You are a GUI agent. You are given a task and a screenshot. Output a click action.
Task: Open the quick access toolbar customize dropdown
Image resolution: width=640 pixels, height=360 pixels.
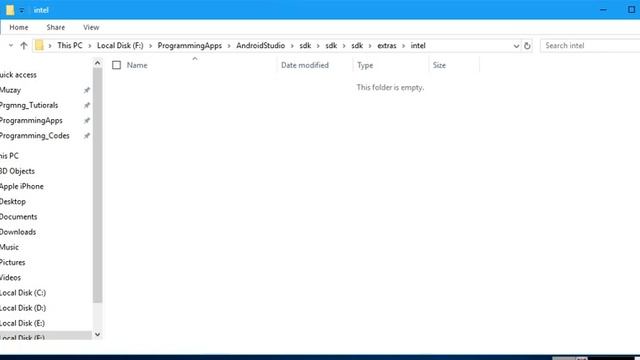[22, 10]
